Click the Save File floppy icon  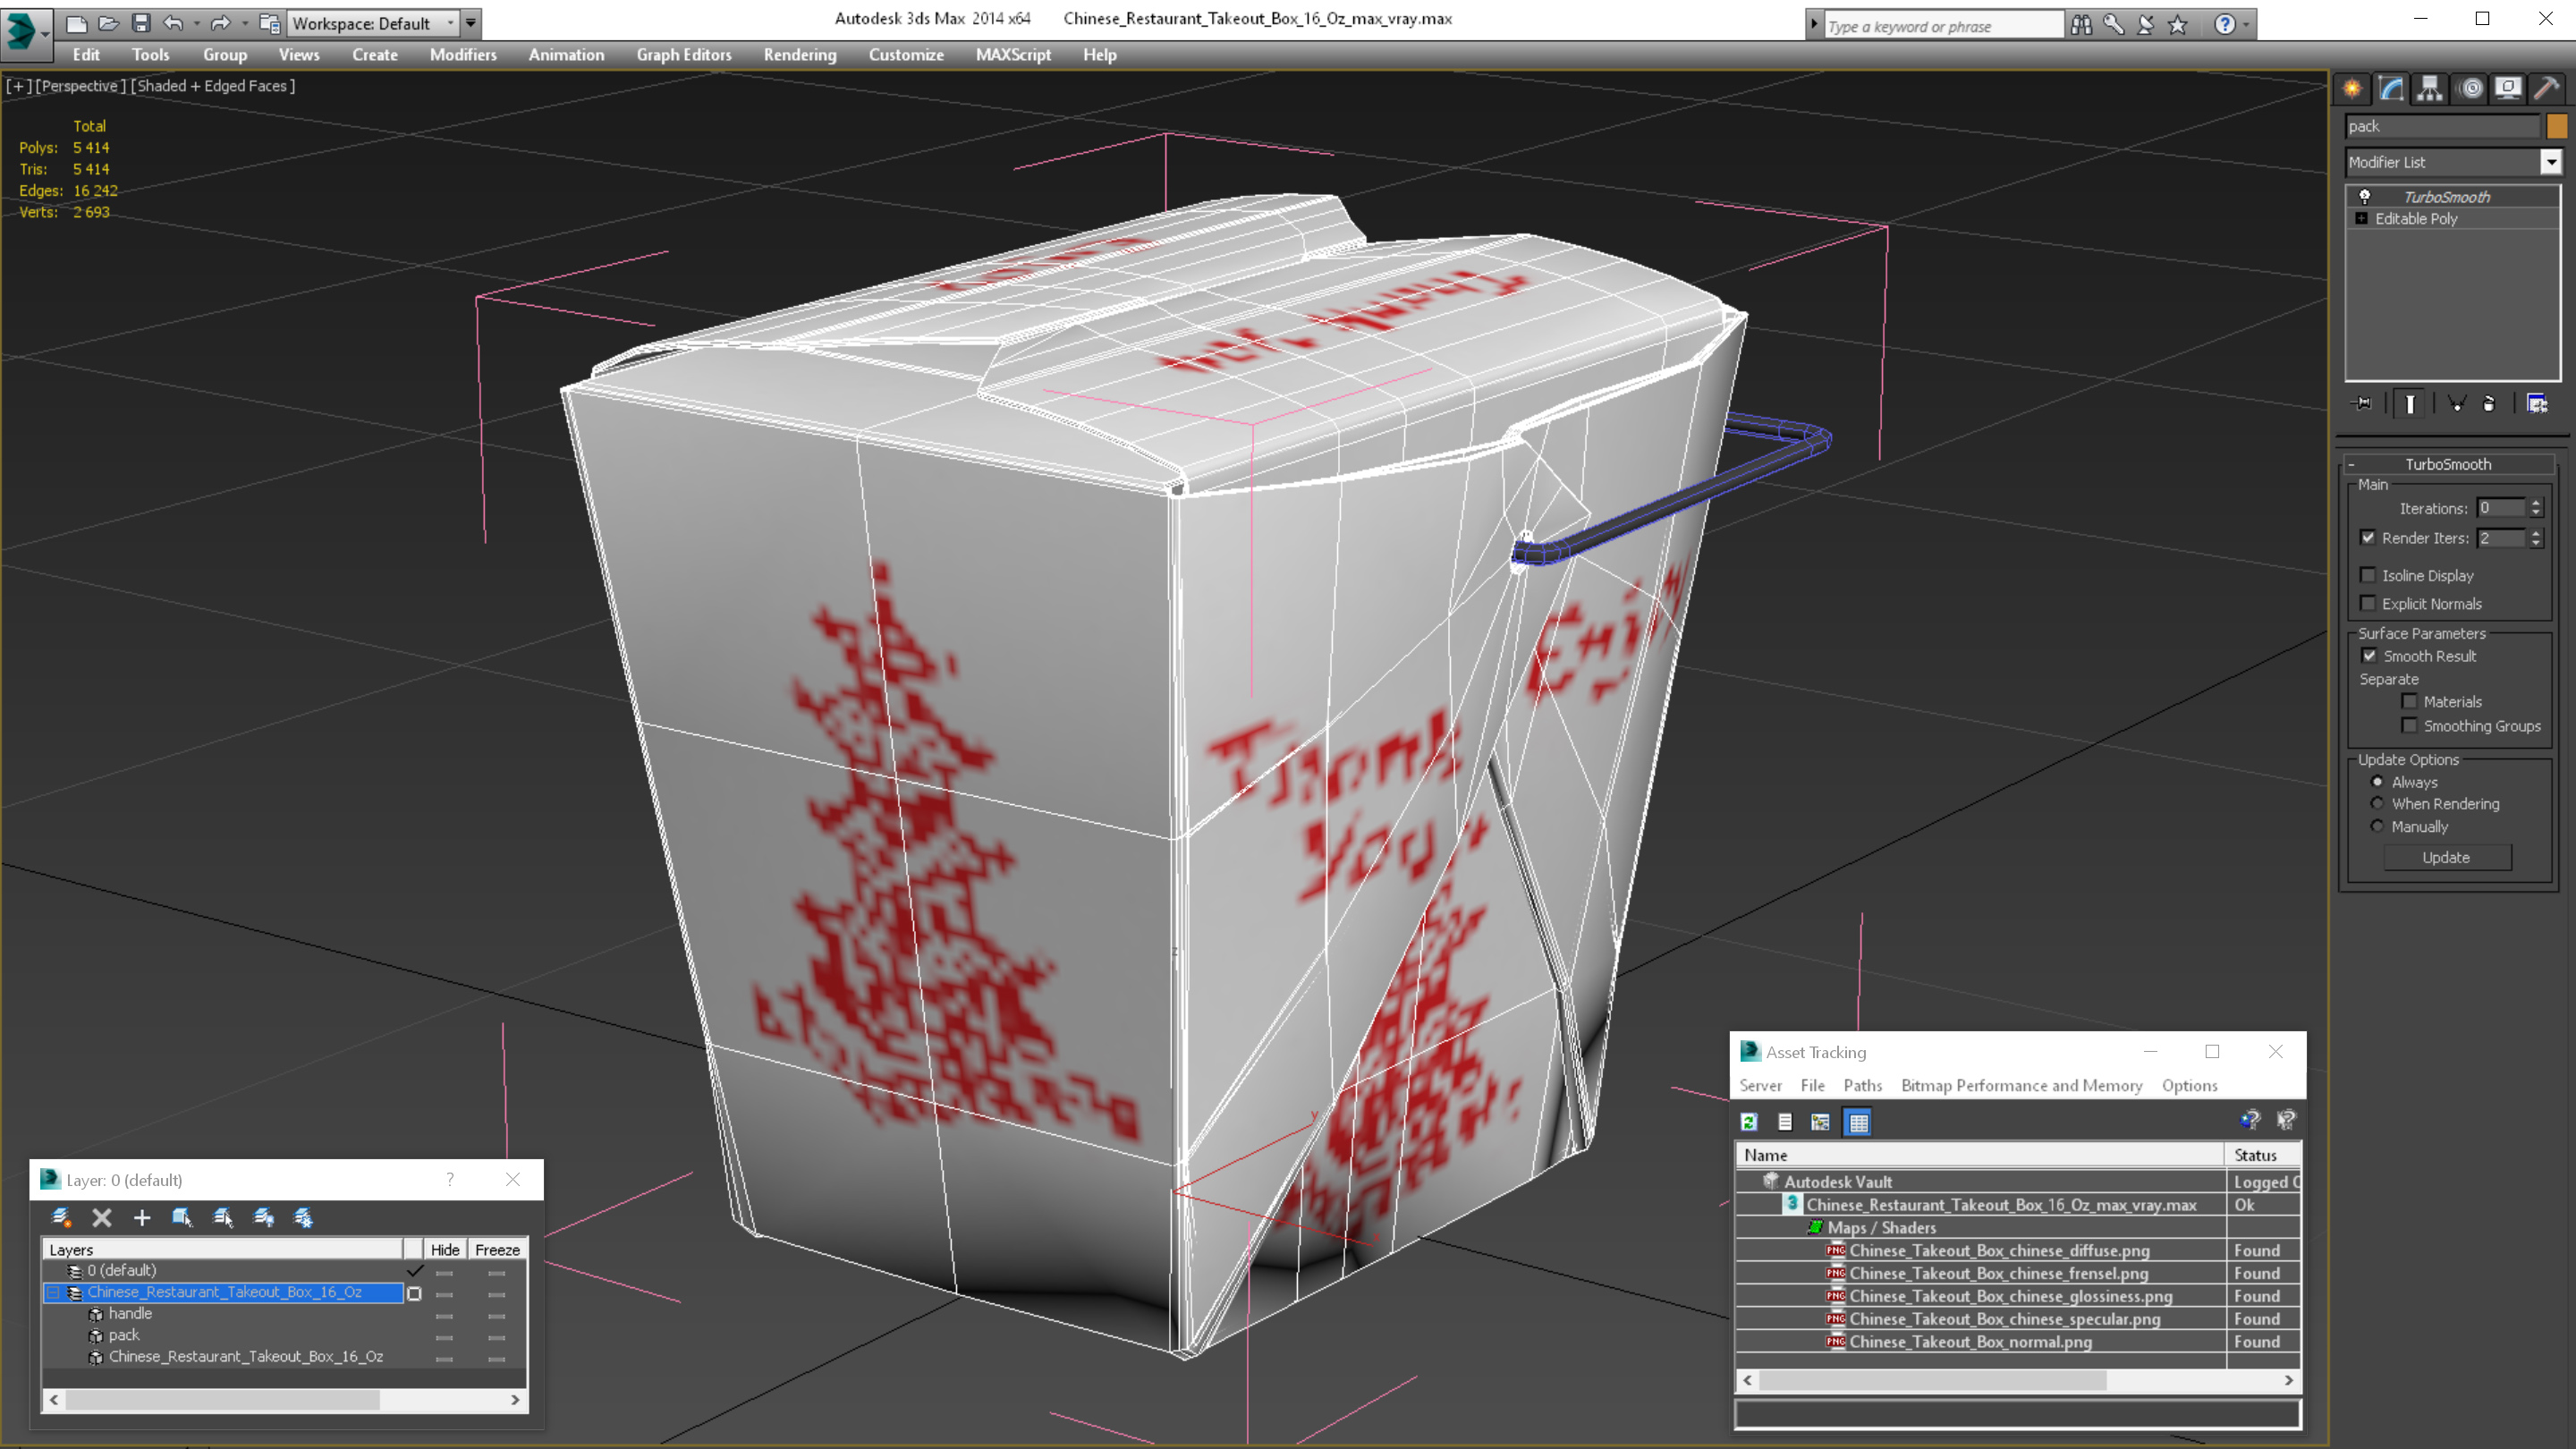141,23
